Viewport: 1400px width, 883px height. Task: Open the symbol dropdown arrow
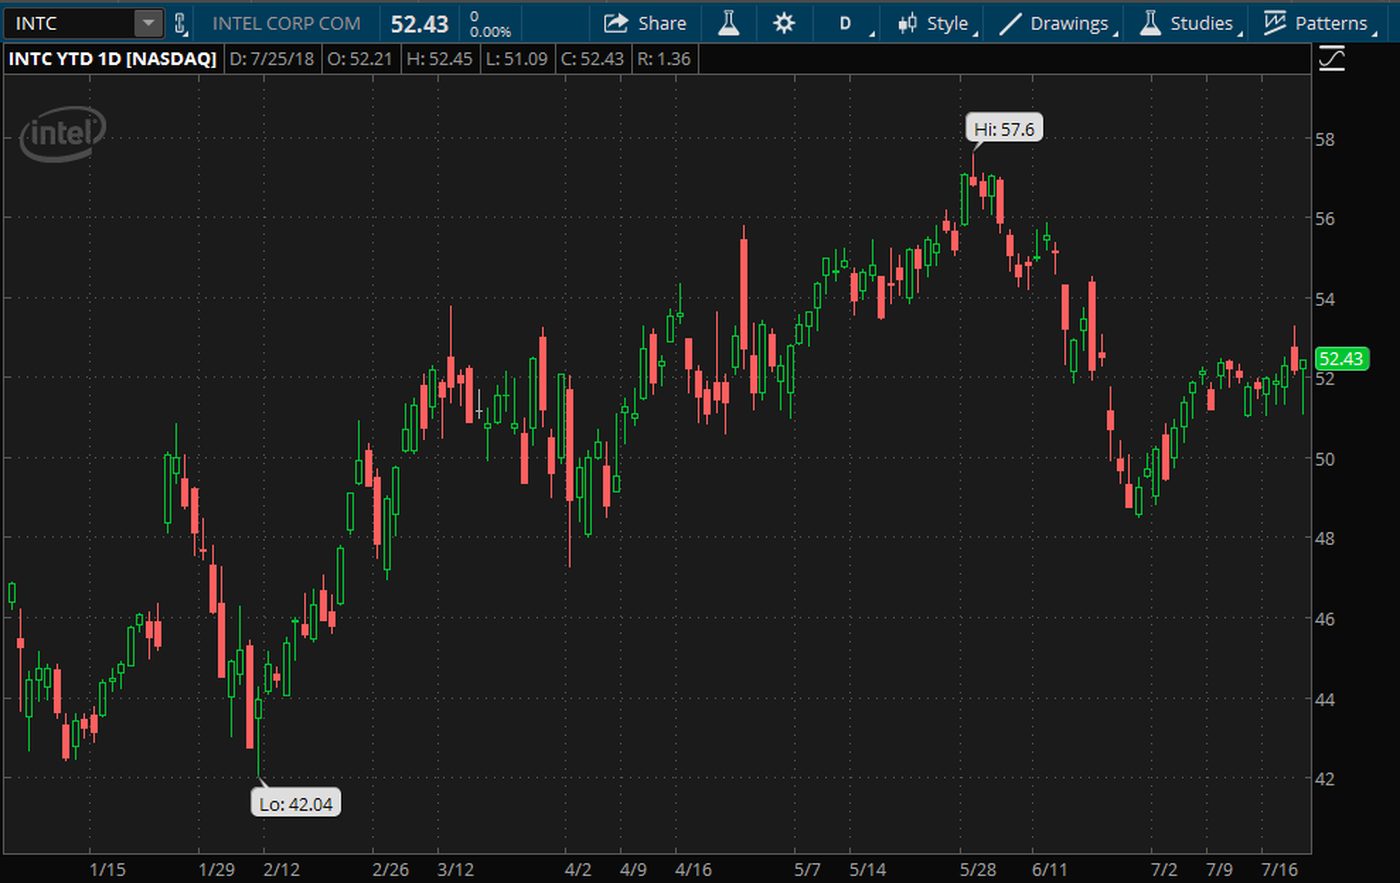pos(148,23)
